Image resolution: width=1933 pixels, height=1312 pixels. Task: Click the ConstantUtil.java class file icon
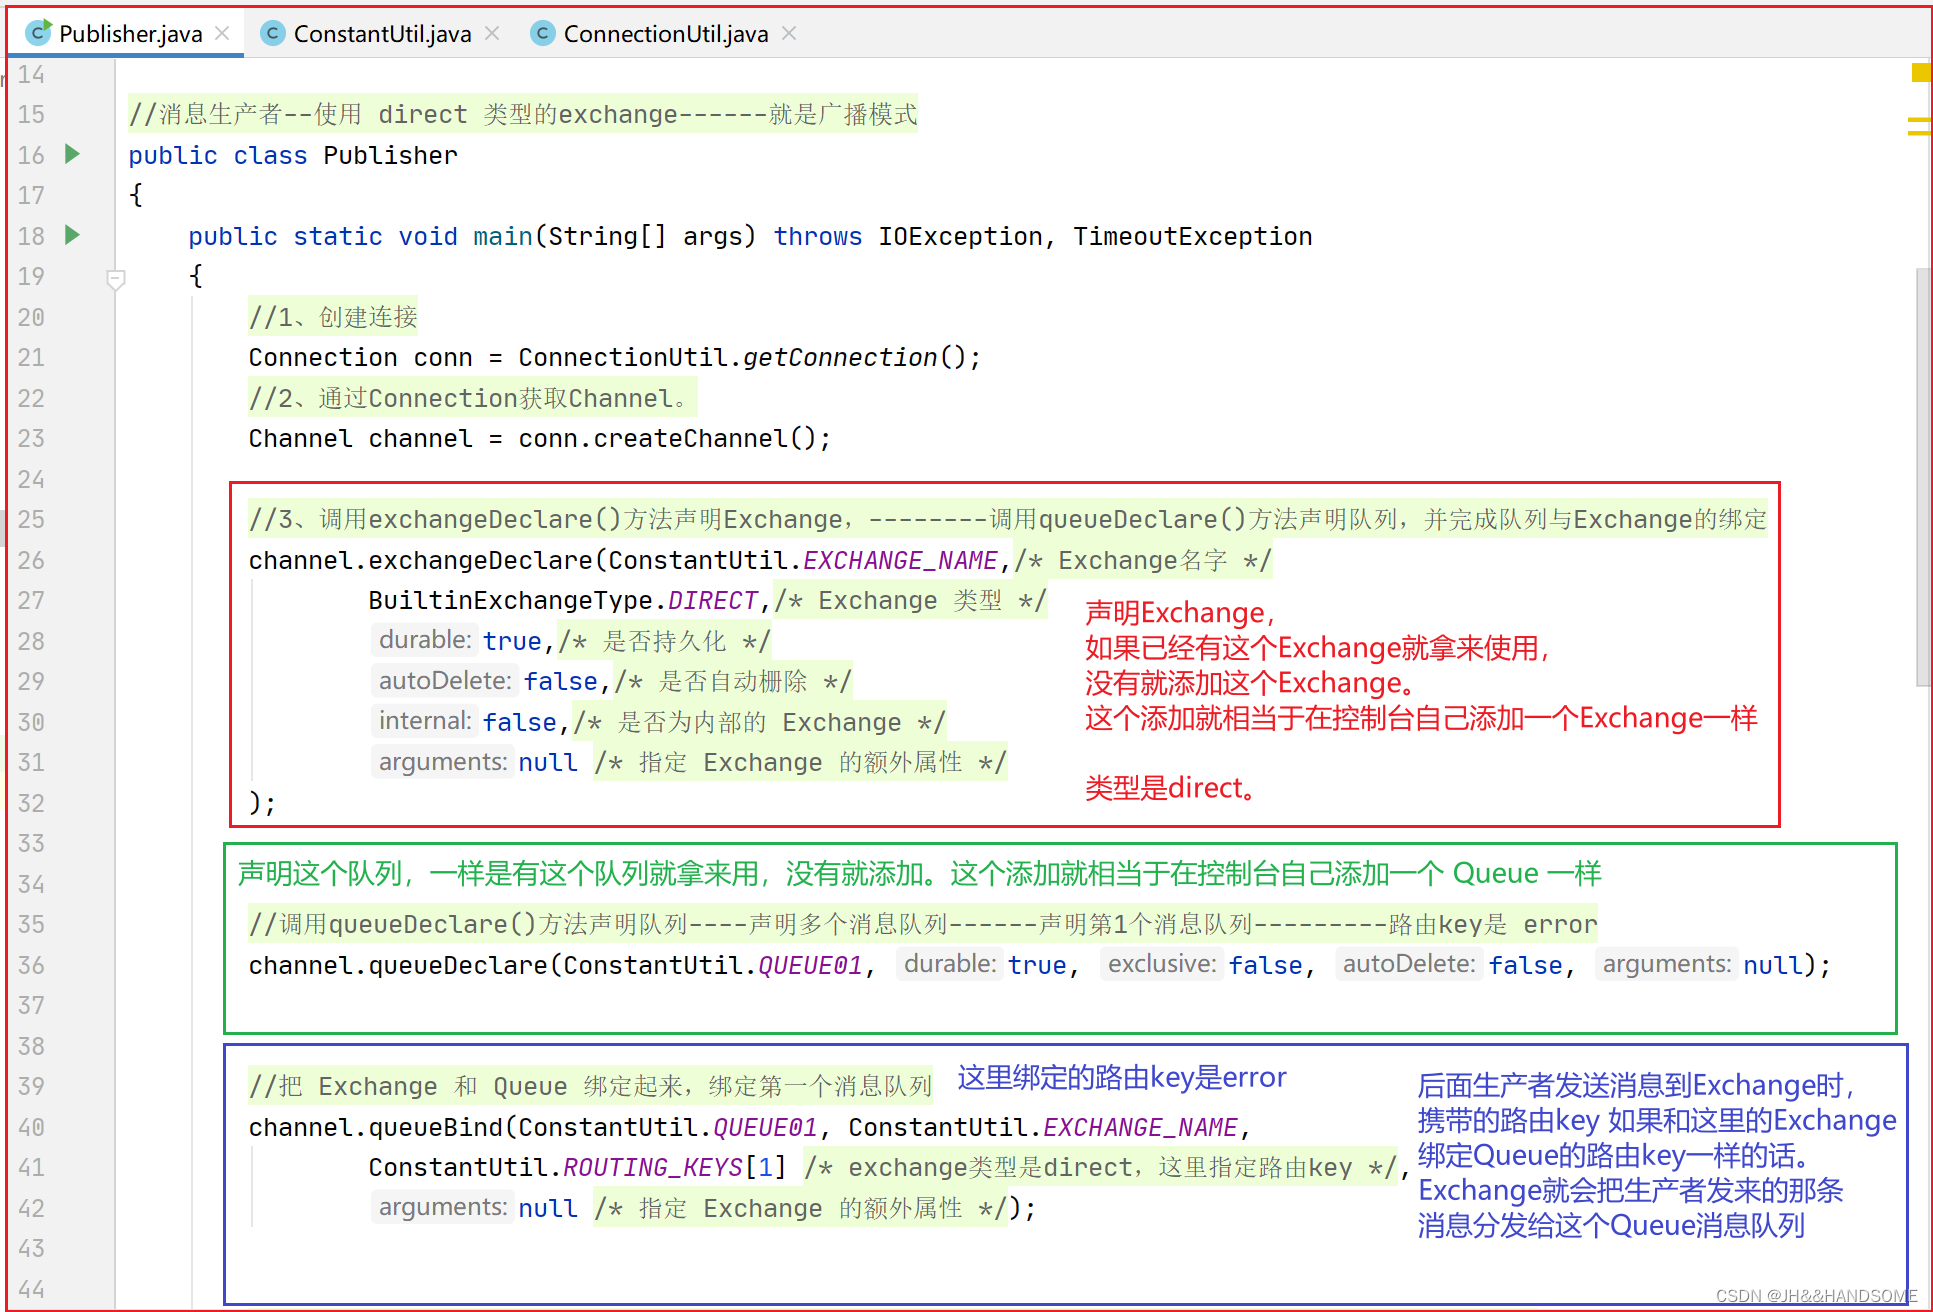[x=272, y=33]
